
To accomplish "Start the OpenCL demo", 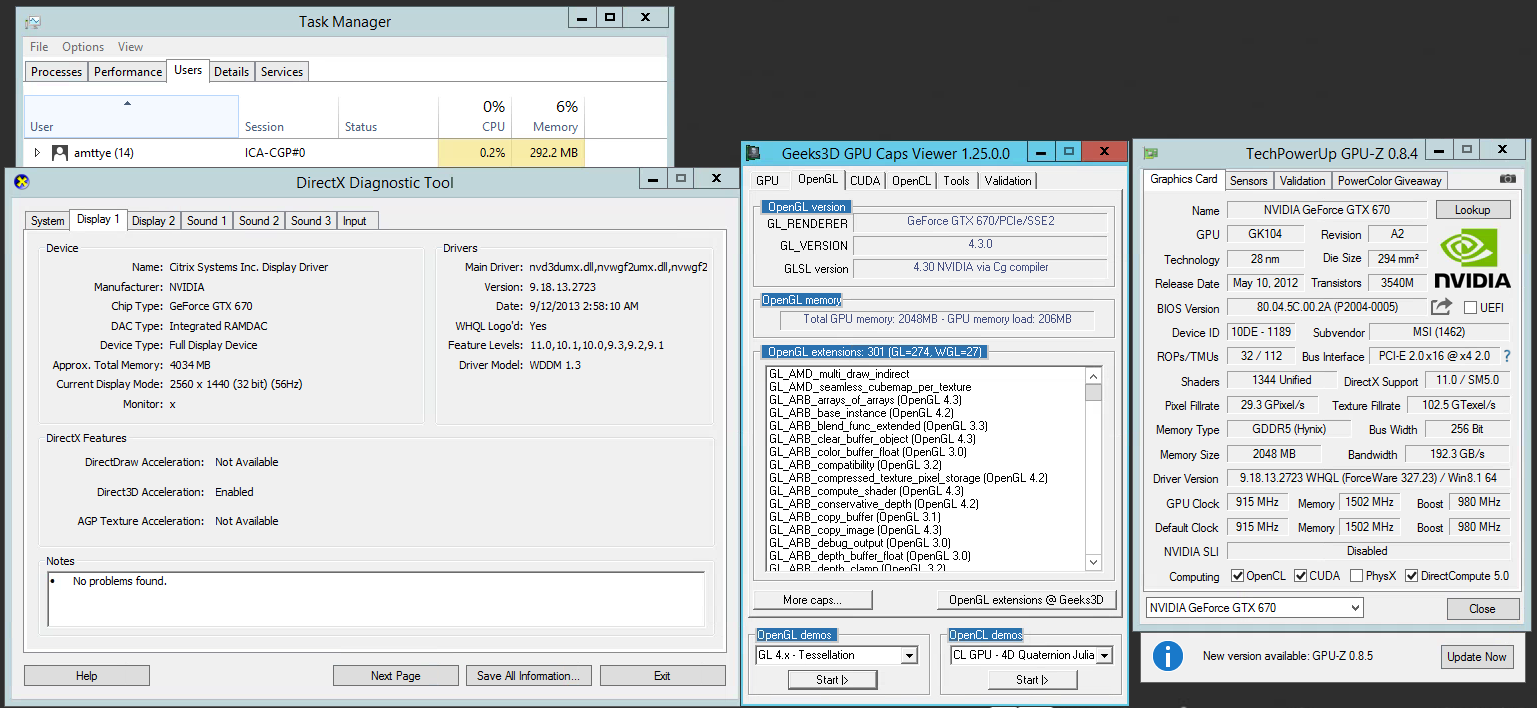I will pos(1032,680).
